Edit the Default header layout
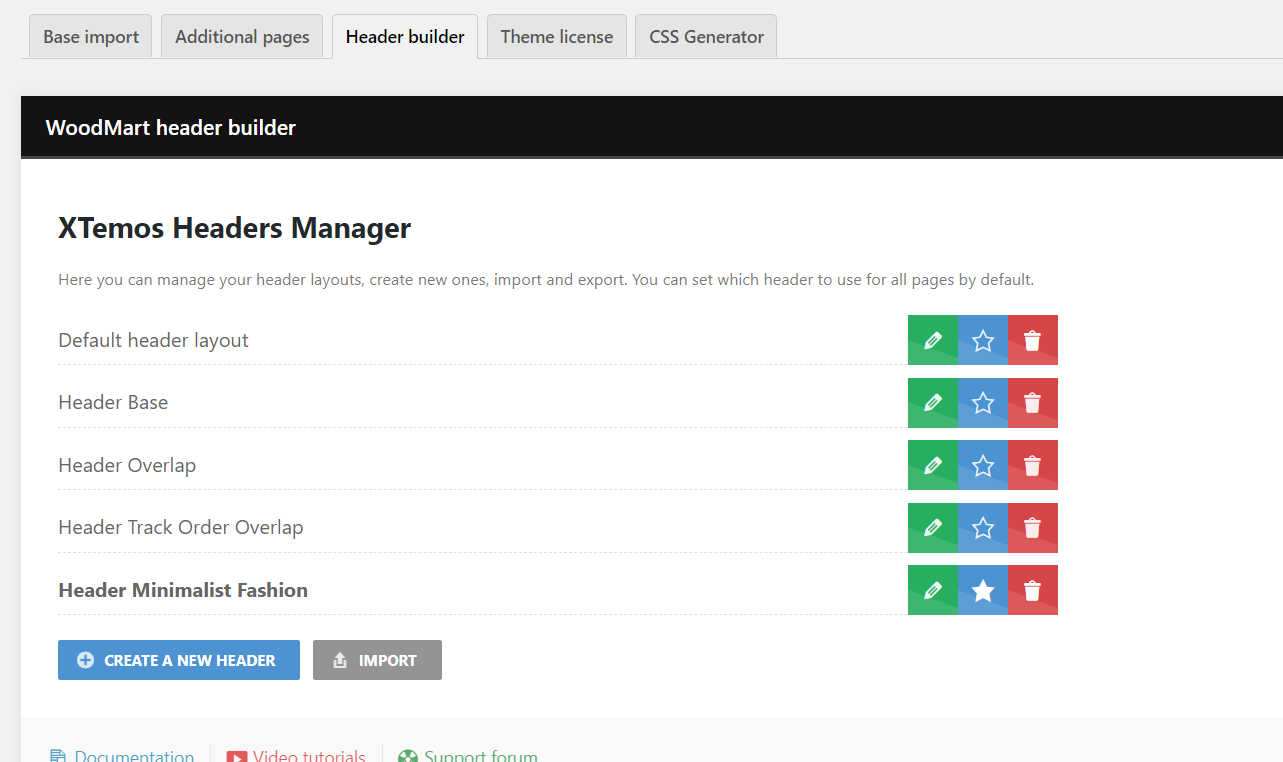 933,340
